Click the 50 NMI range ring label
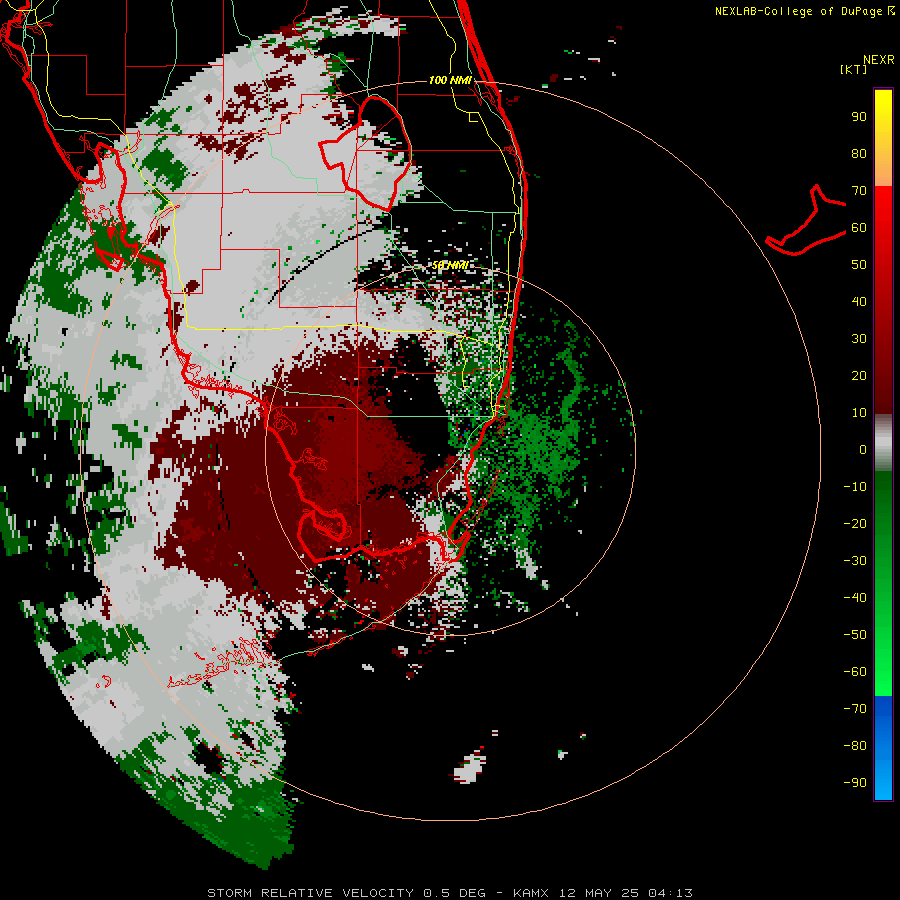The width and height of the screenshot is (900, 900). point(450,265)
